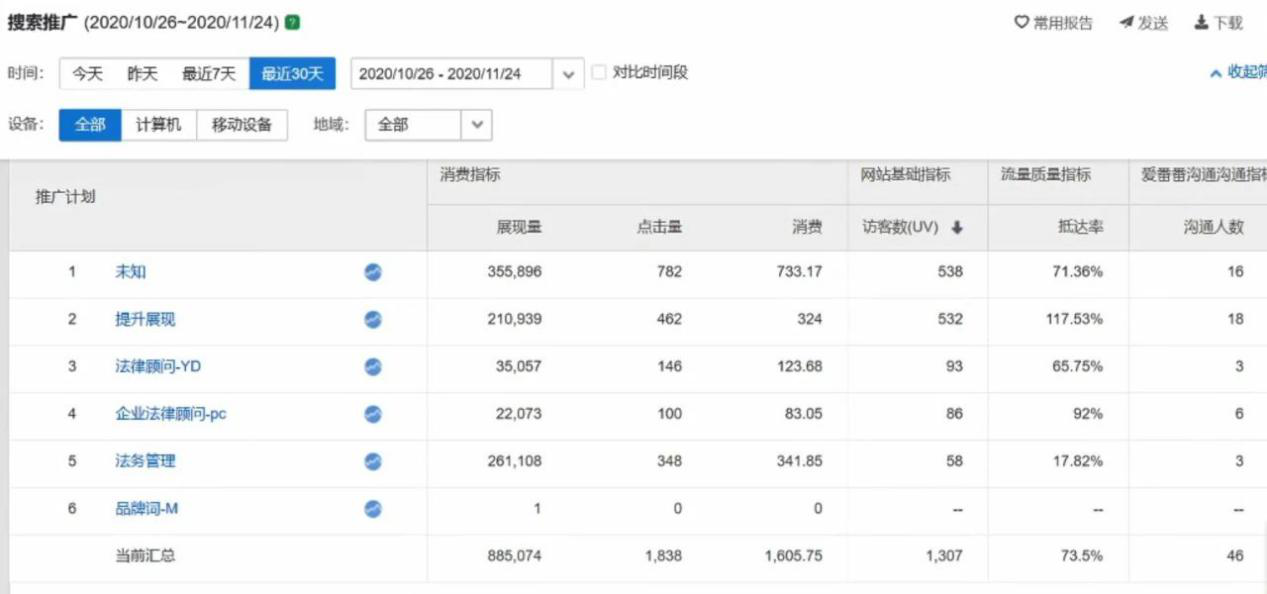The width and height of the screenshot is (1267, 594).
Task: Open the 未知 campaign link
Action: [x=130, y=272]
